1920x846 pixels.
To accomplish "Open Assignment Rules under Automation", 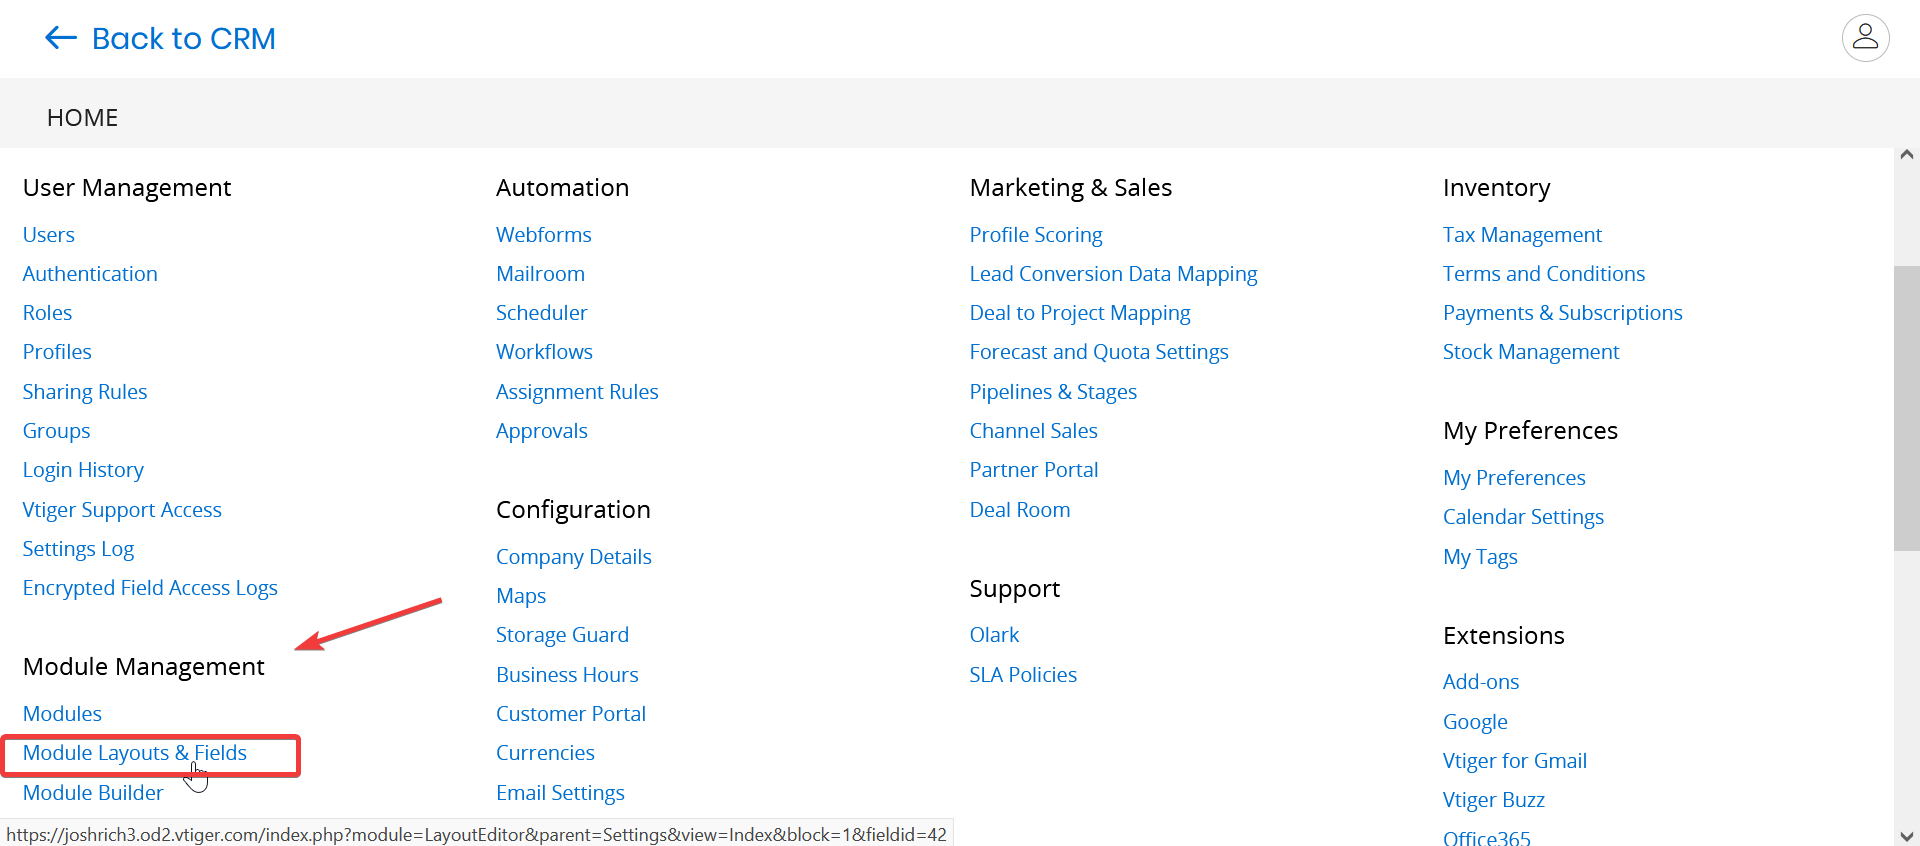I will pyautogui.click(x=577, y=391).
